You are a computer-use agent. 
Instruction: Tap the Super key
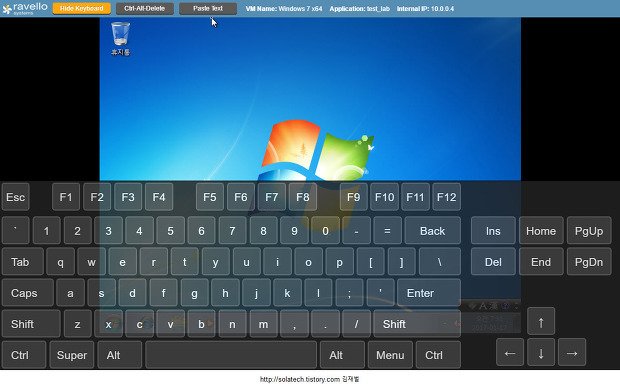click(x=72, y=355)
